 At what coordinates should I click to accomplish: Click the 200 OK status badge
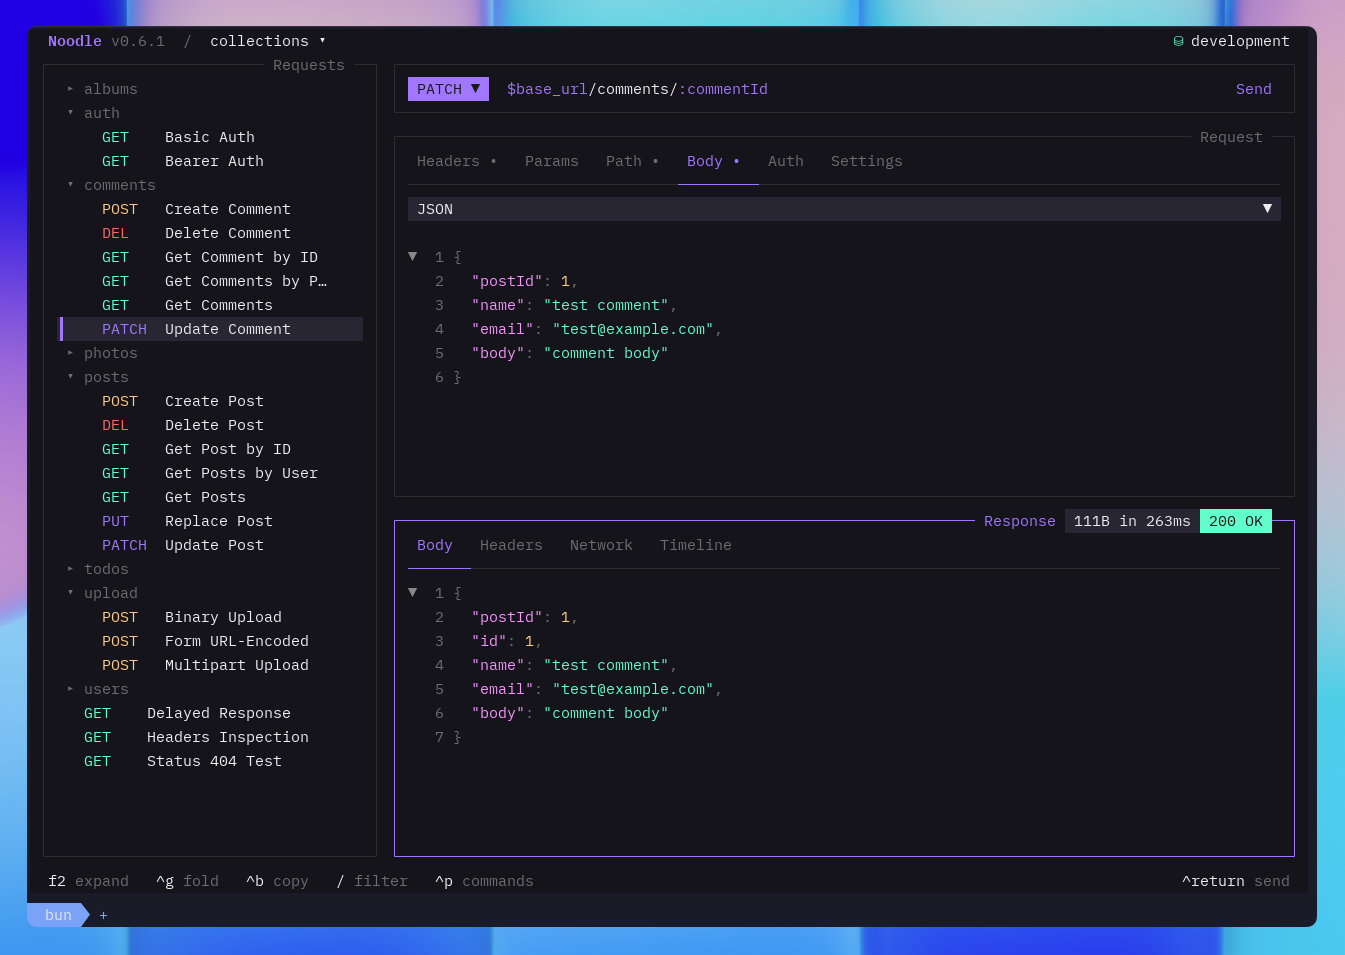pos(1236,521)
